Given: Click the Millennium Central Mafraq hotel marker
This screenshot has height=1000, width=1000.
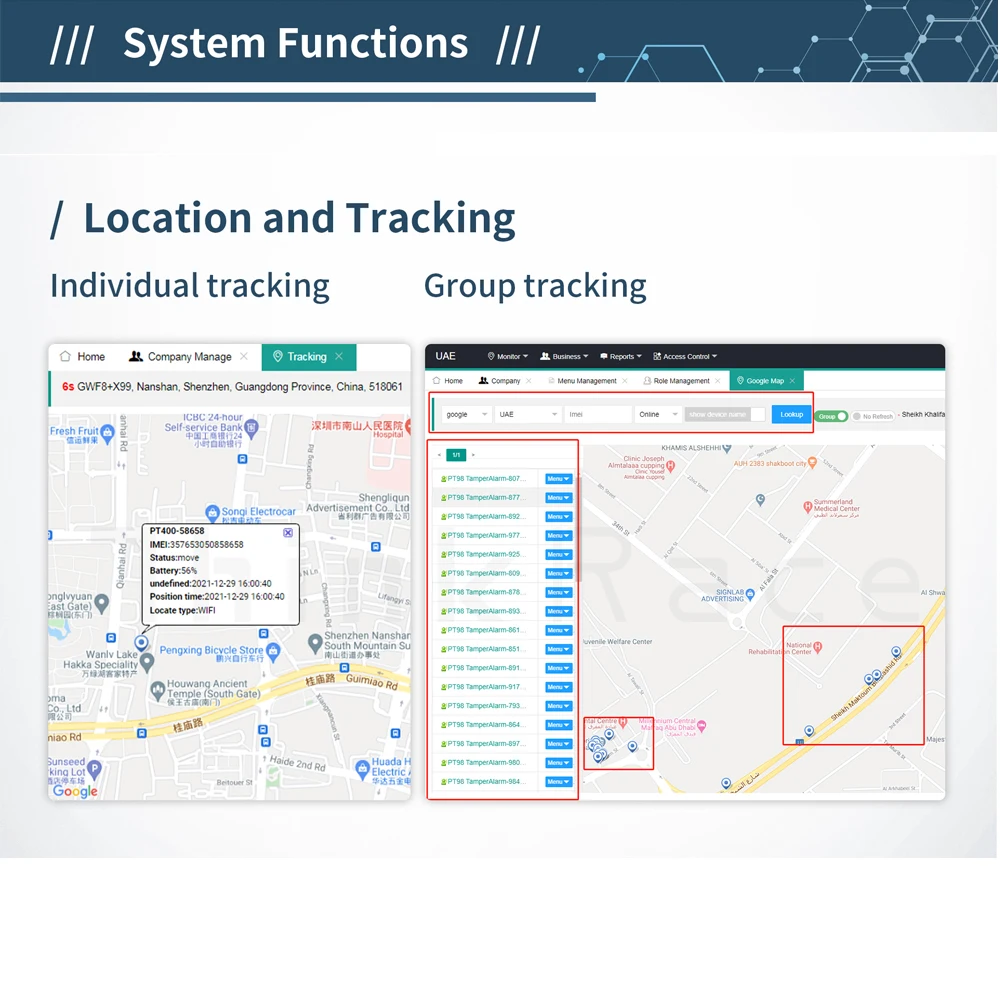Looking at the screenshot, I should (702, 726).
